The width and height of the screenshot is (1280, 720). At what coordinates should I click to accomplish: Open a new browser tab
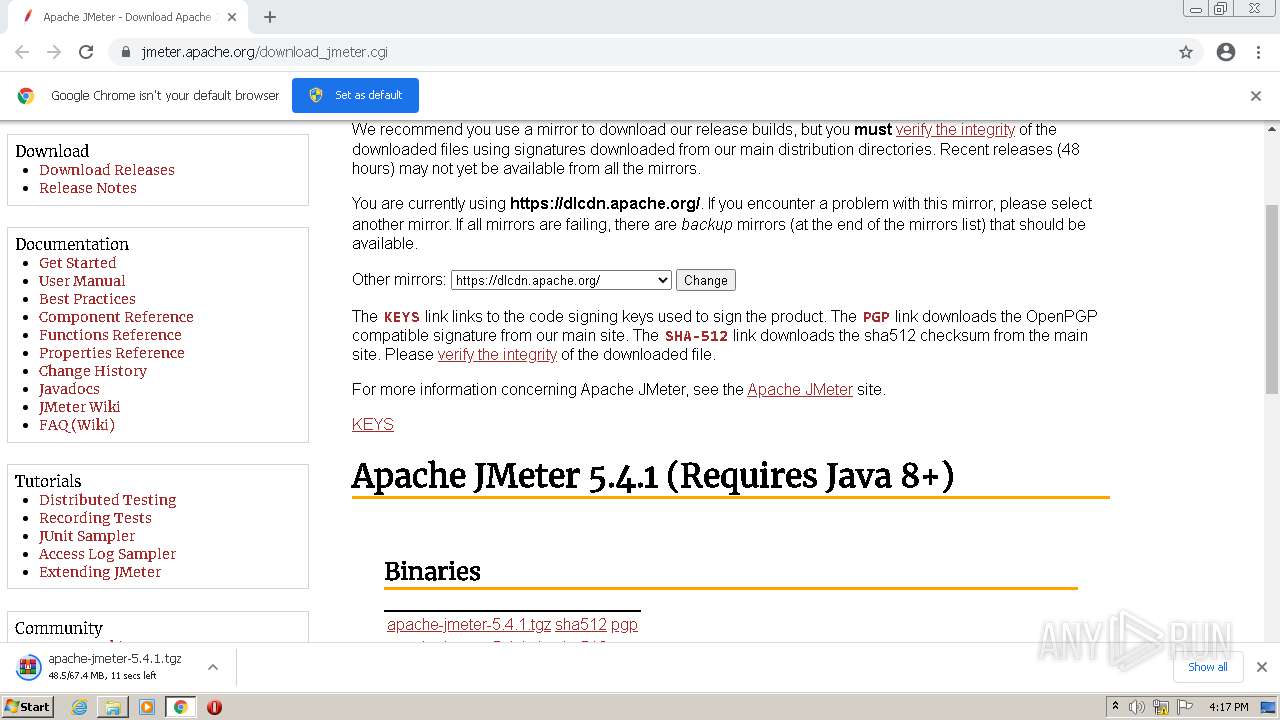pos(270,17)
